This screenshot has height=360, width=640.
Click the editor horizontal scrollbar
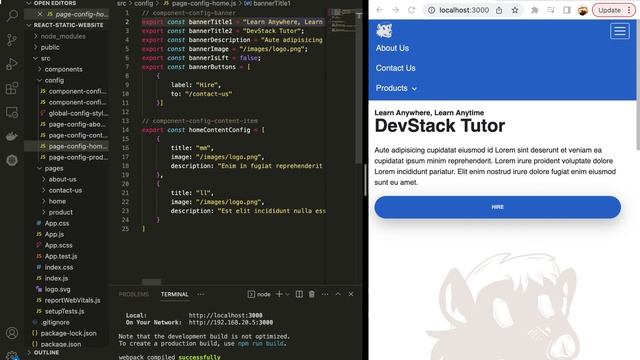151,282
